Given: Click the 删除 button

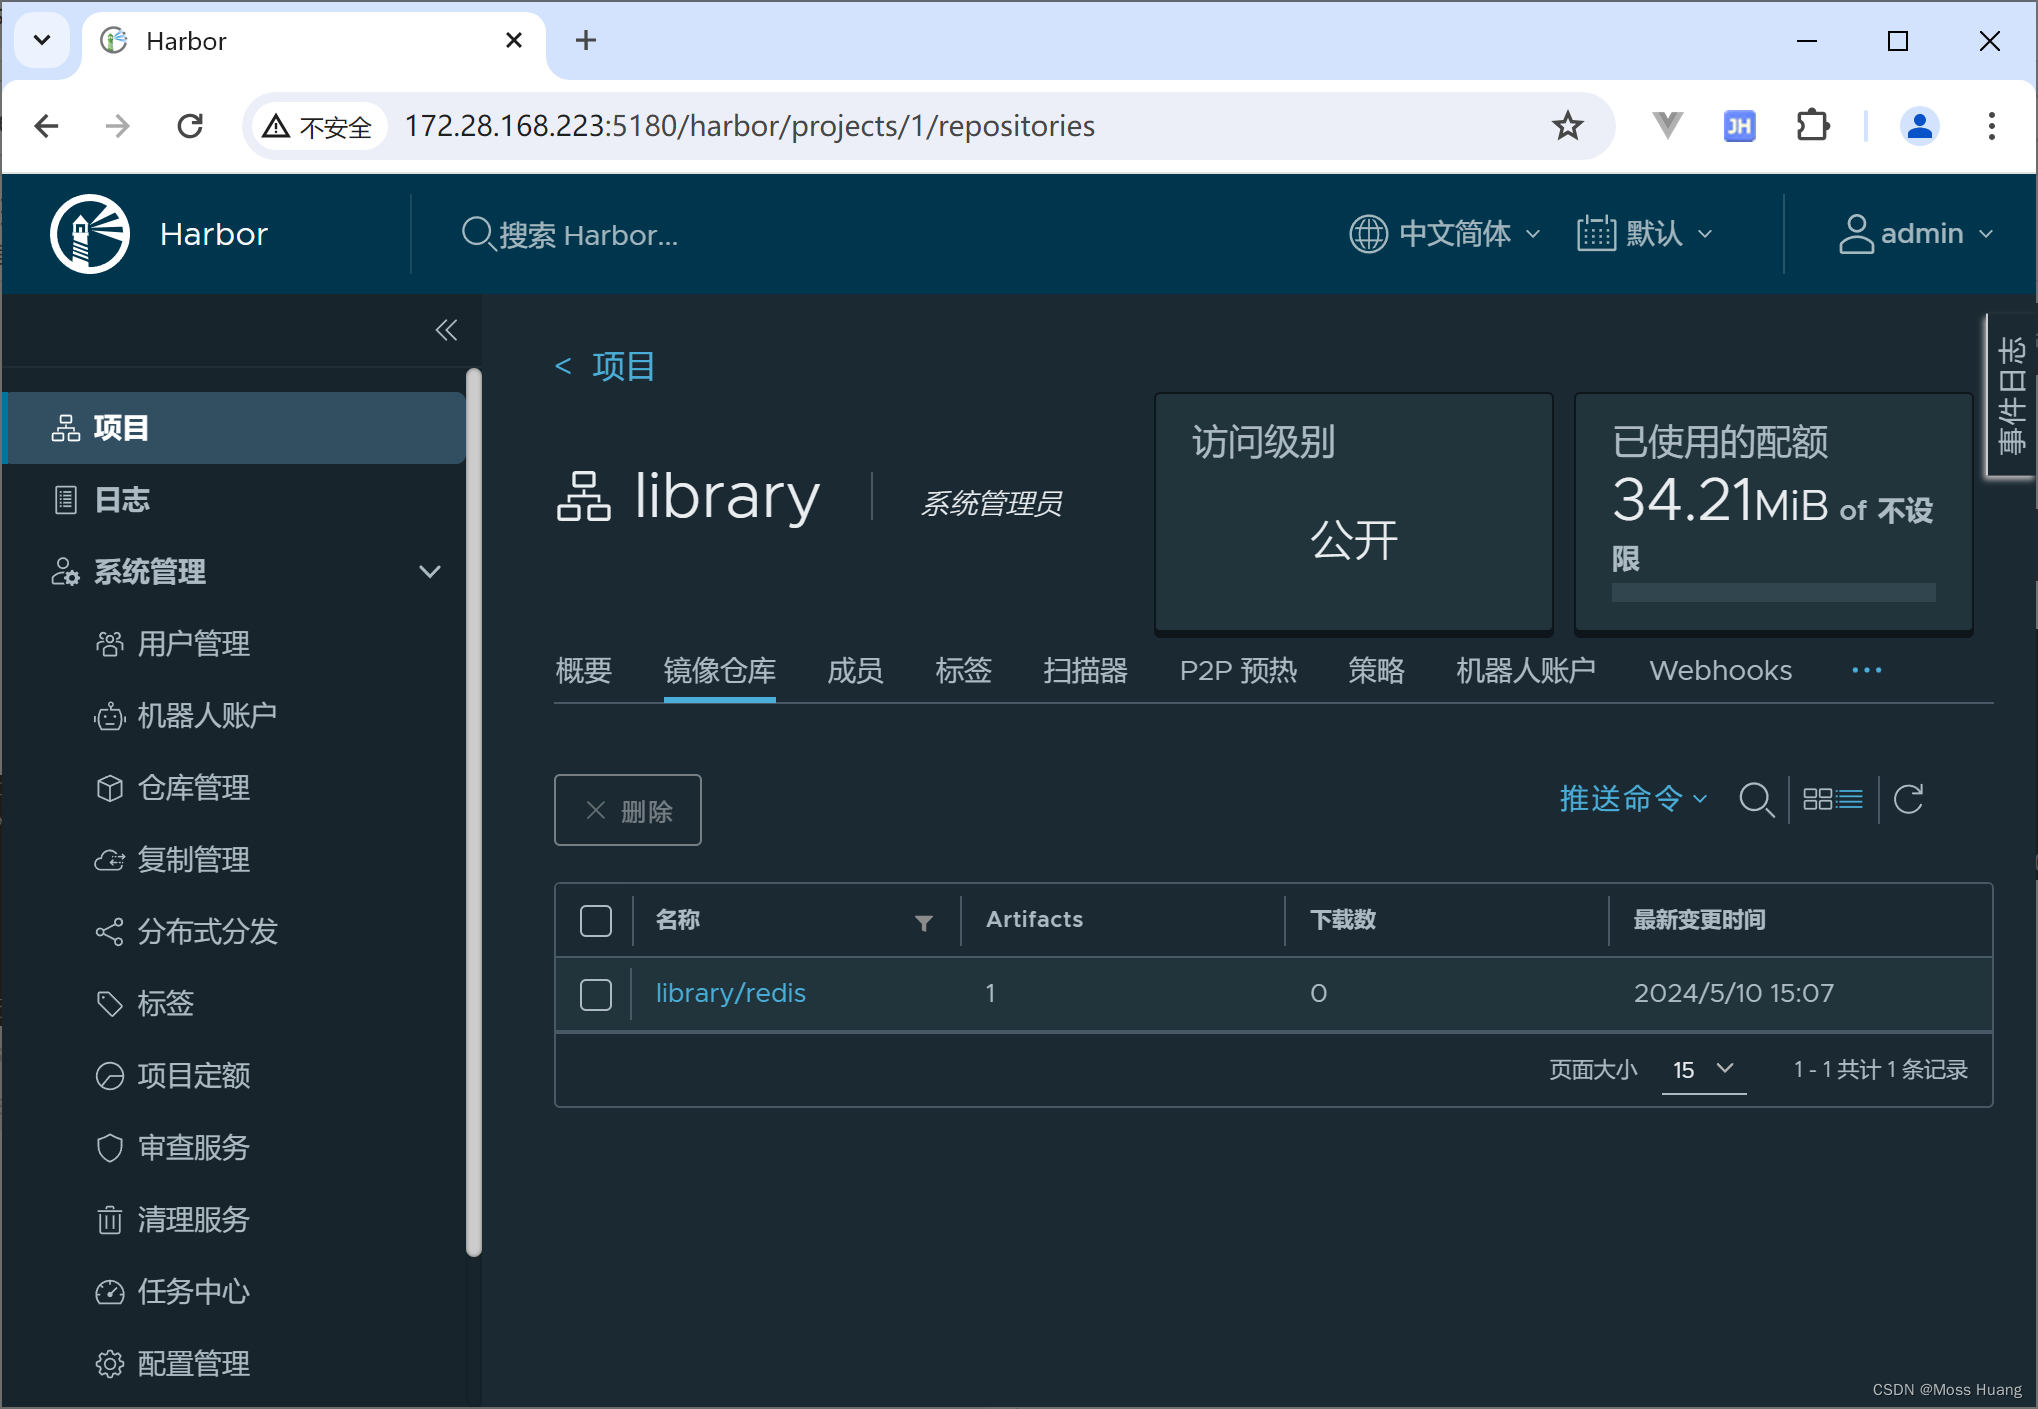Looking at the screenshot, I should (x=628, y=810).
